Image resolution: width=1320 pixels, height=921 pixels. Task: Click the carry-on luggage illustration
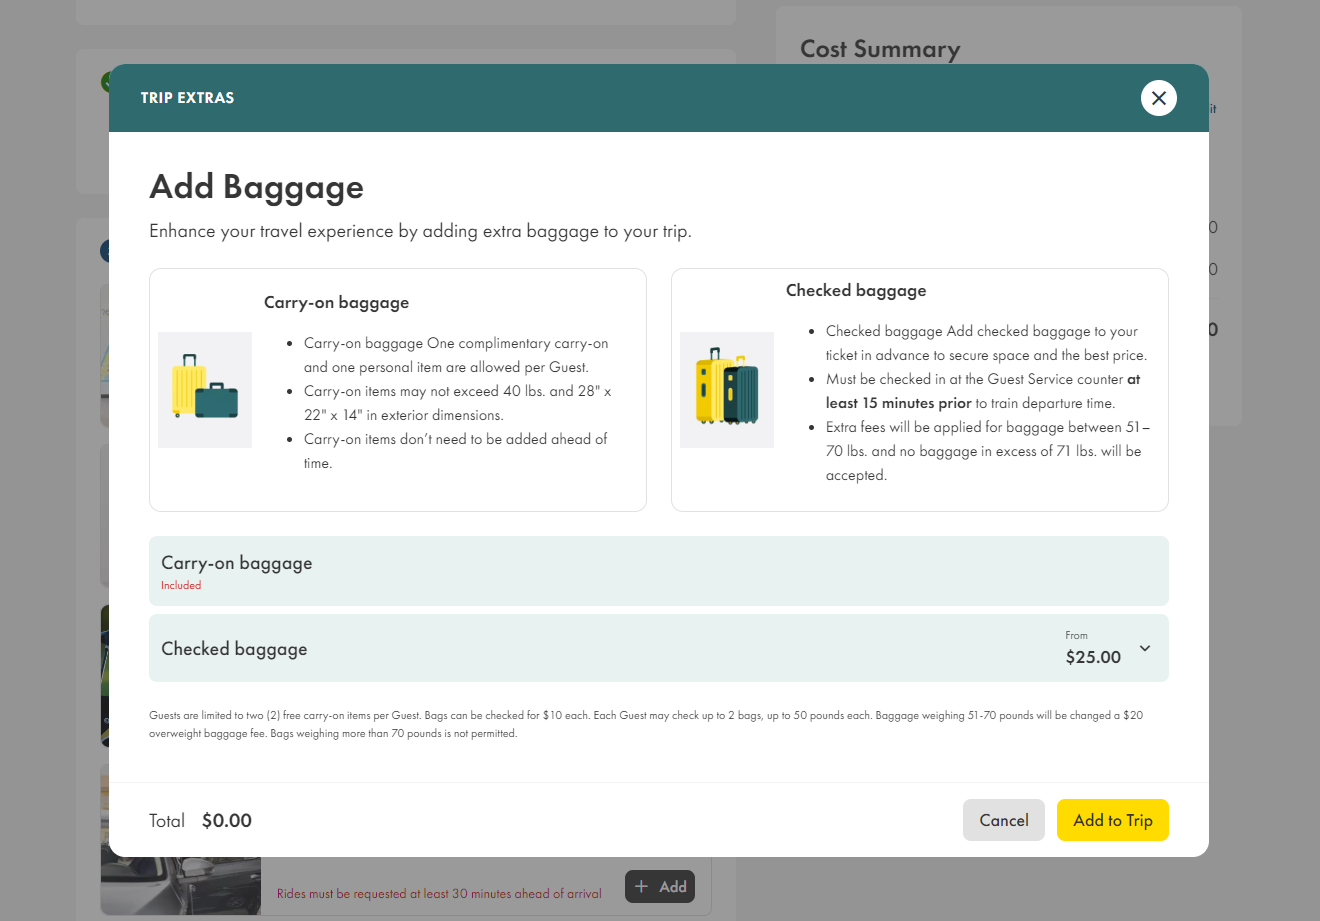tap(204, 389)
